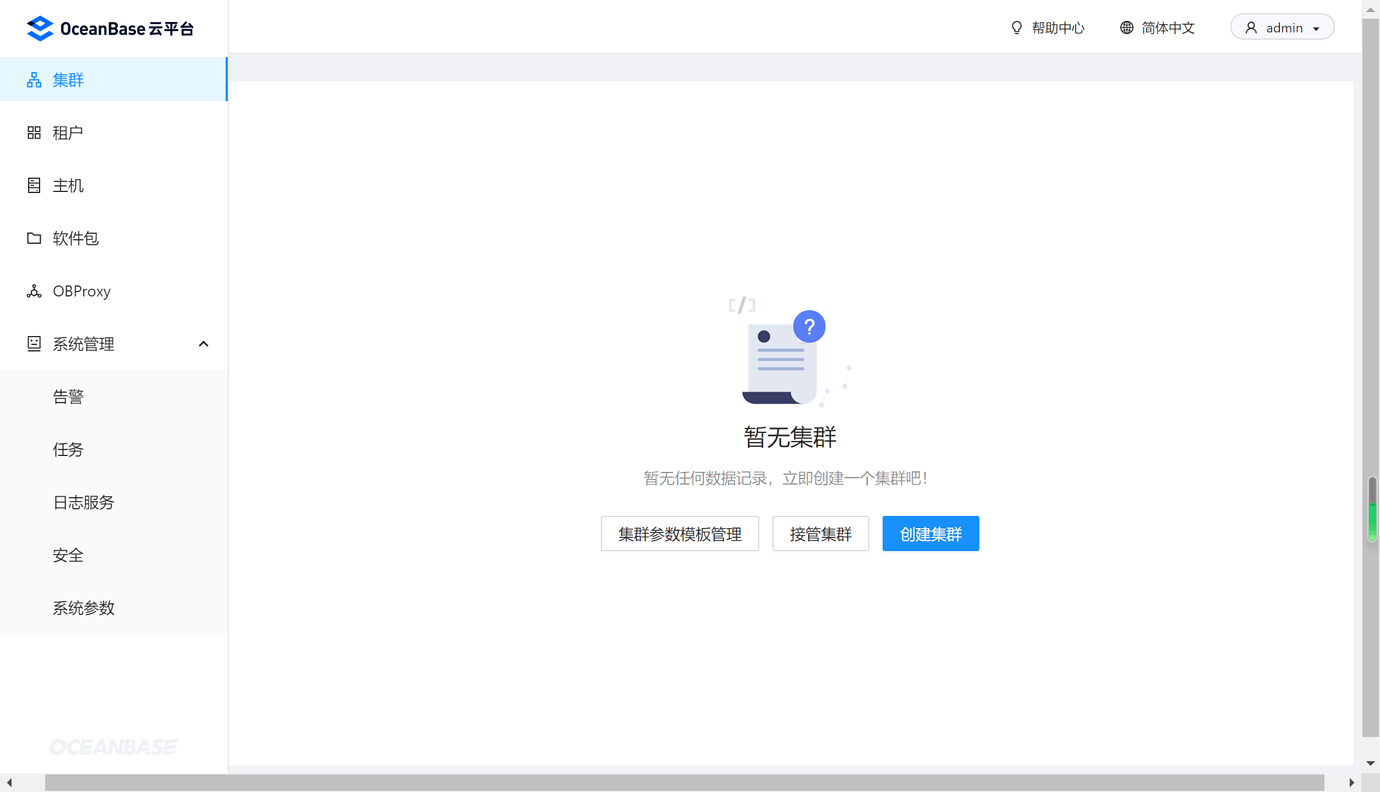Image resolution: width=1380 pixels, height=792 pixels.
Task: Open 集群参数模板管理 parameter template management
Action: (x=680, y=533)
